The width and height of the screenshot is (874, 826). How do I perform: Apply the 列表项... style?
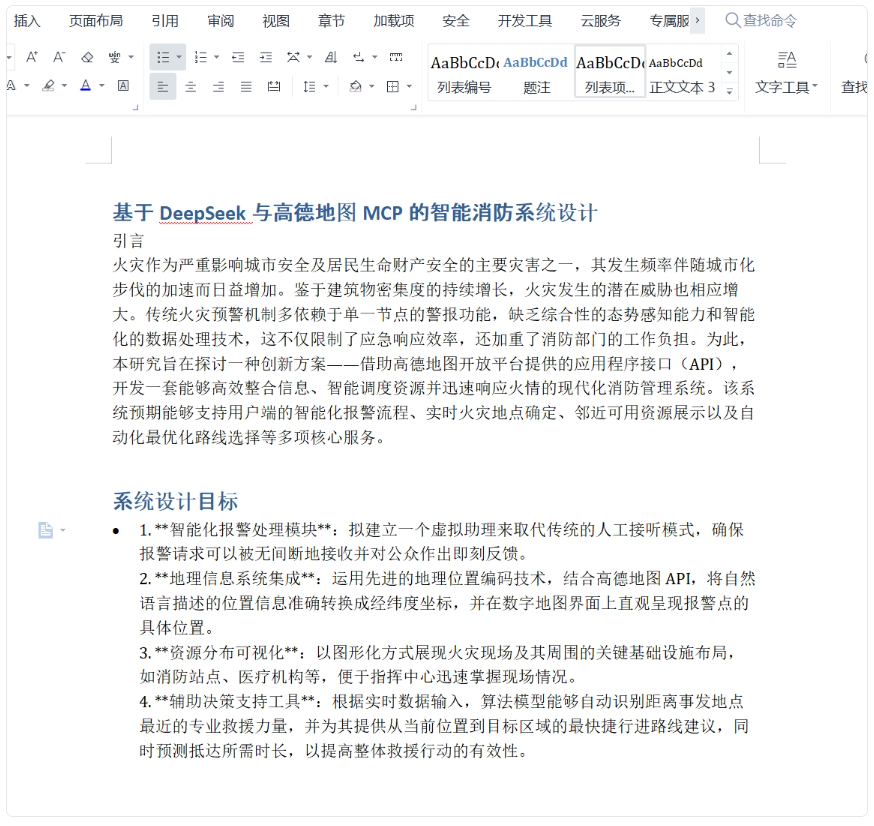point(610,72)
